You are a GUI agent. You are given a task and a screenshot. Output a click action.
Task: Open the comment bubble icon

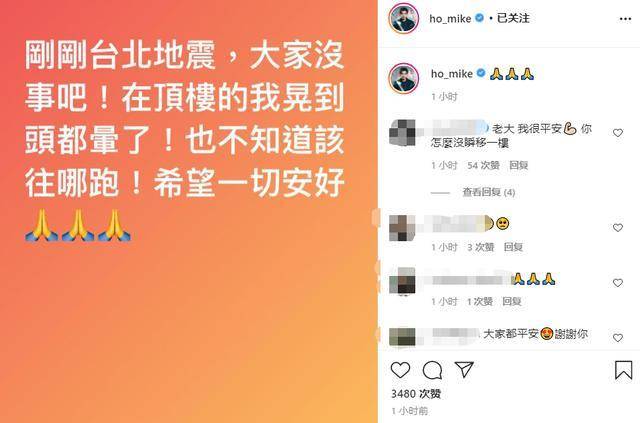point(432,370)
